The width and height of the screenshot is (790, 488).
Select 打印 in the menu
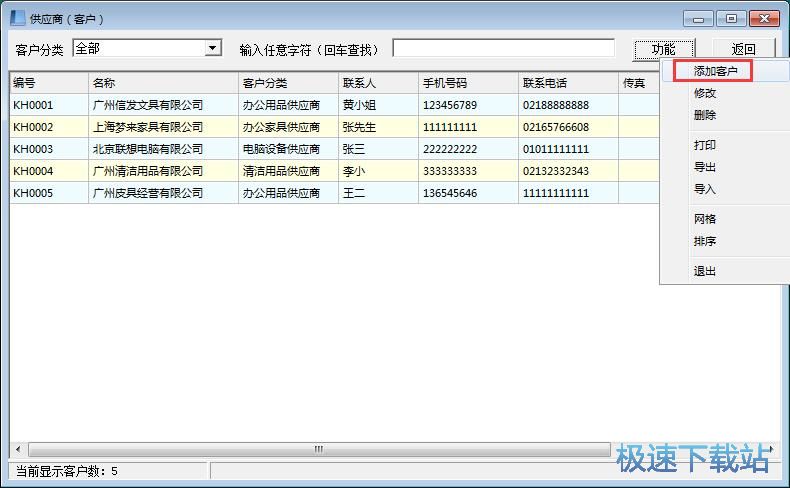click(x=705, y=146)
